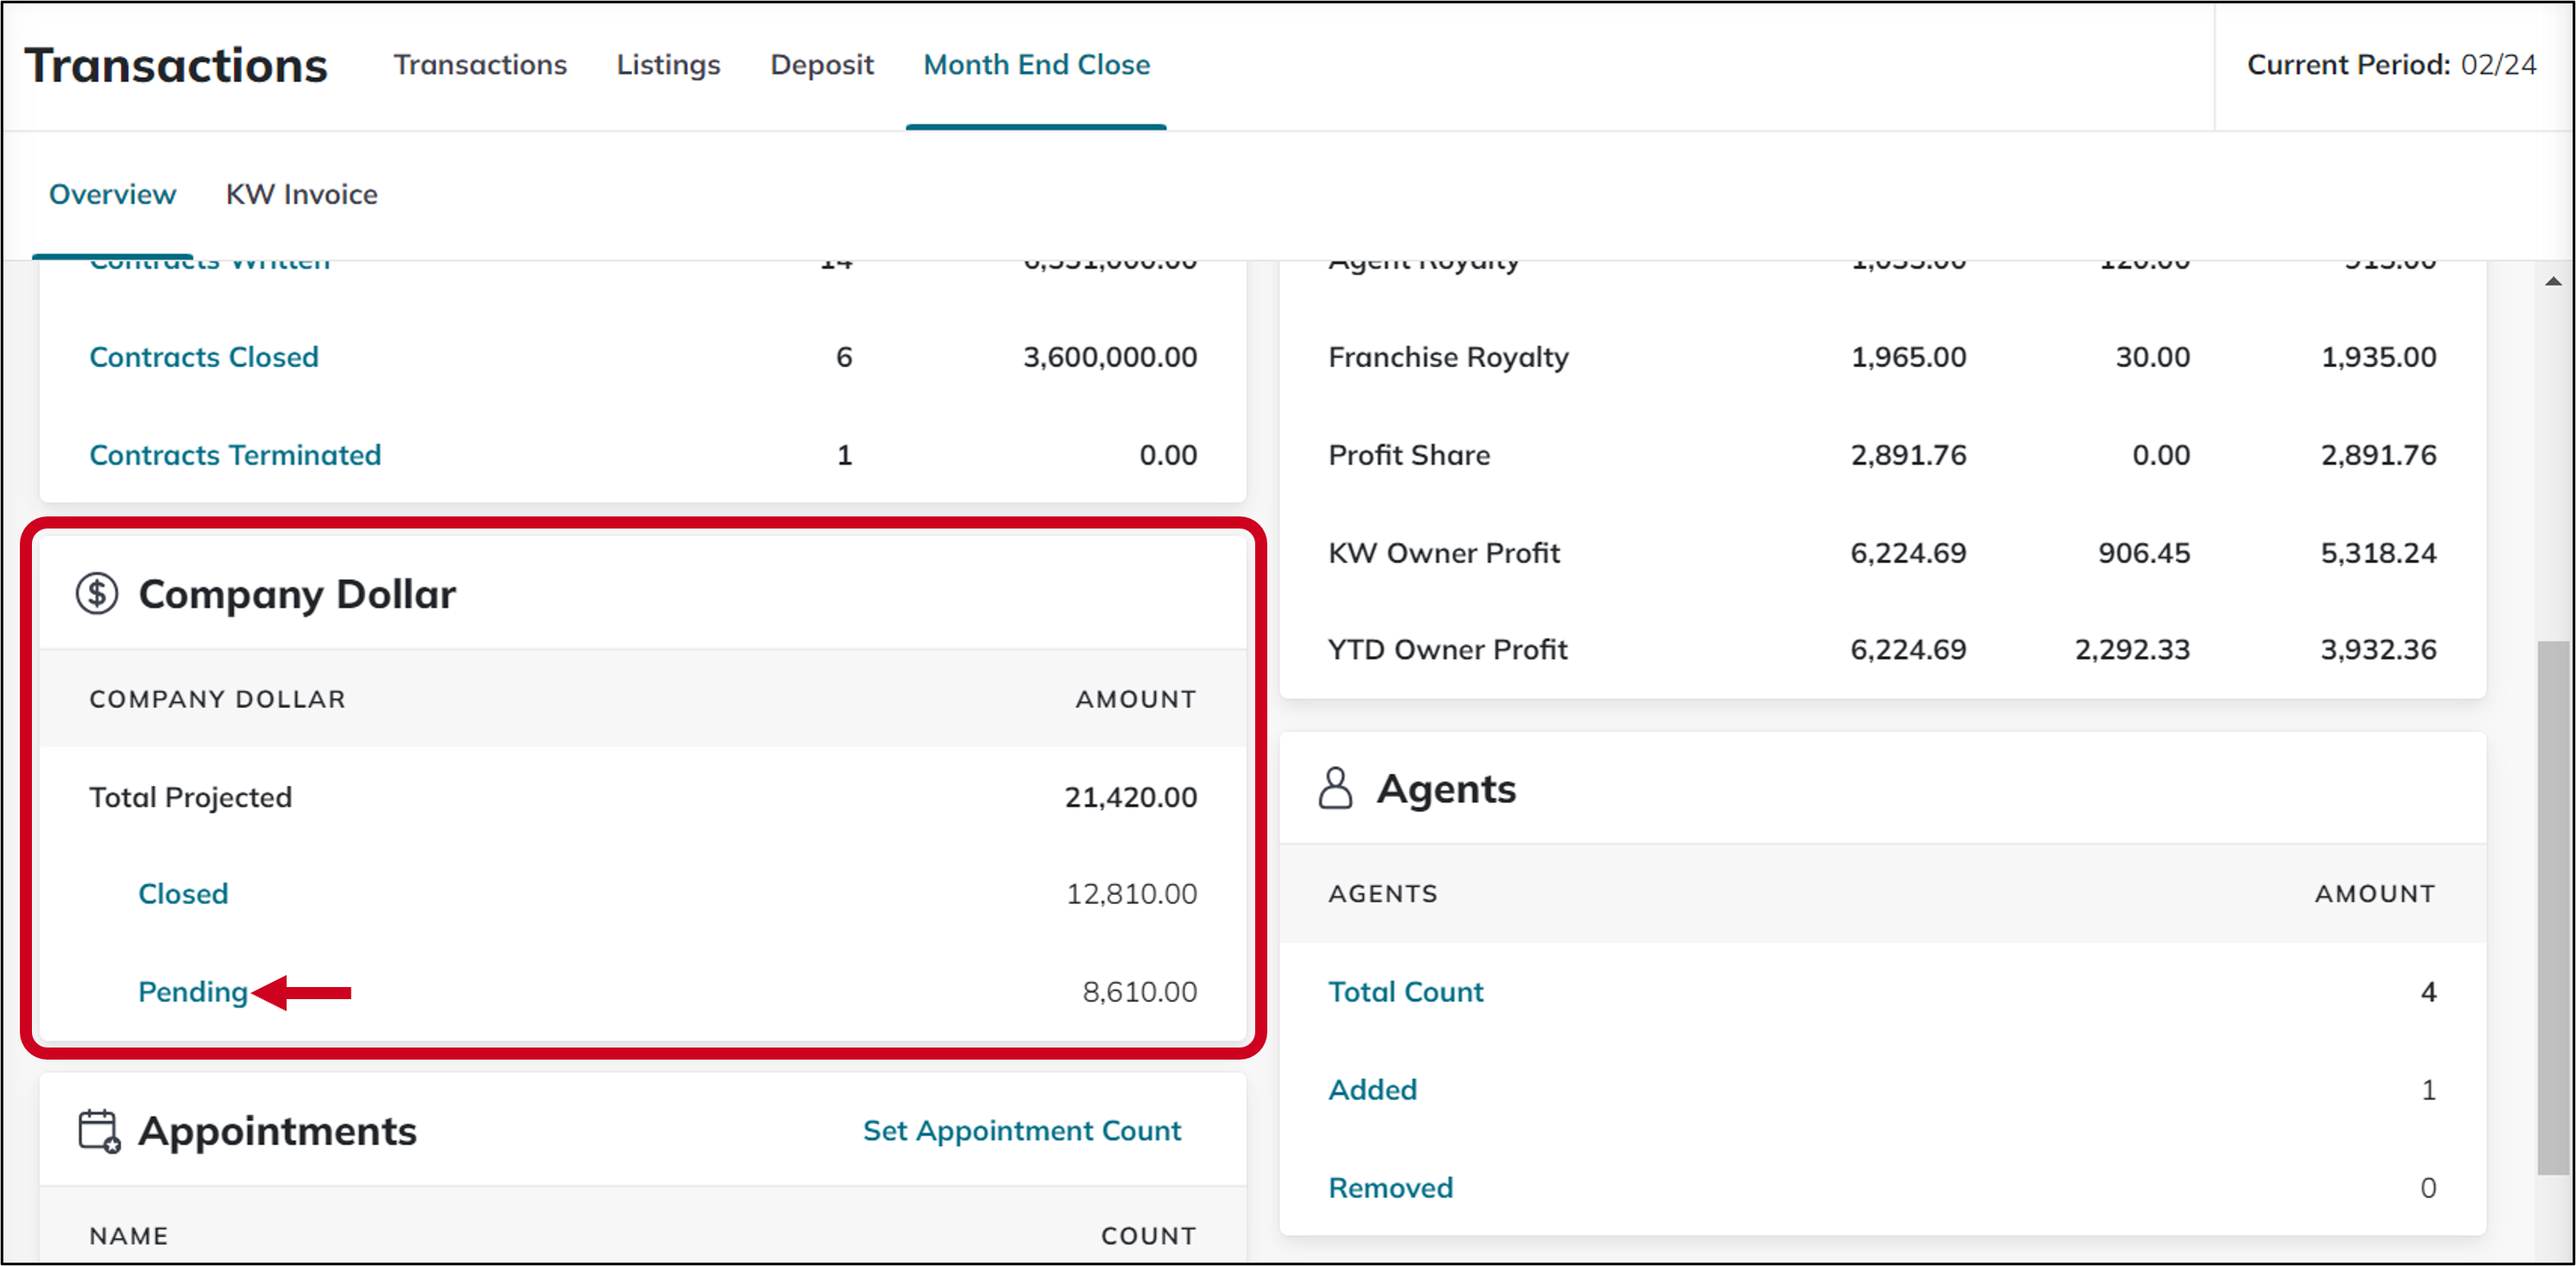Open Contracts Written details

pos(209,260)
